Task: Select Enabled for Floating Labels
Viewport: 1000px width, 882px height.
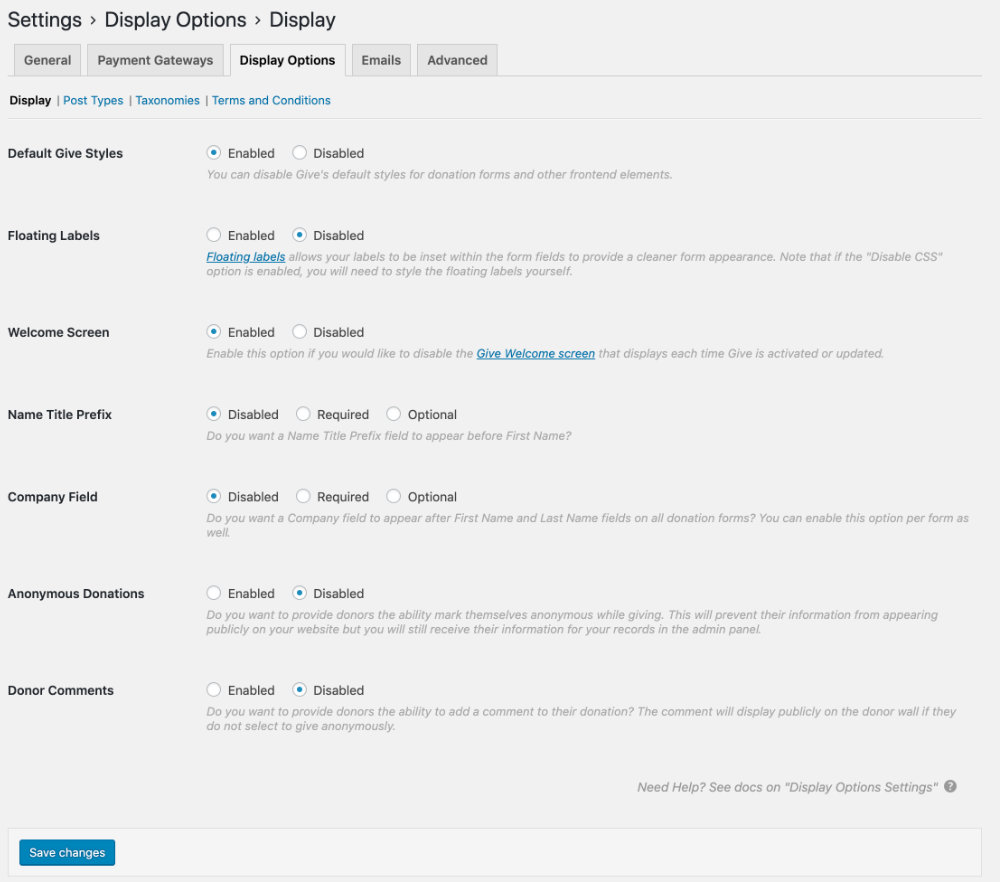Action: [x=214, y=235]
